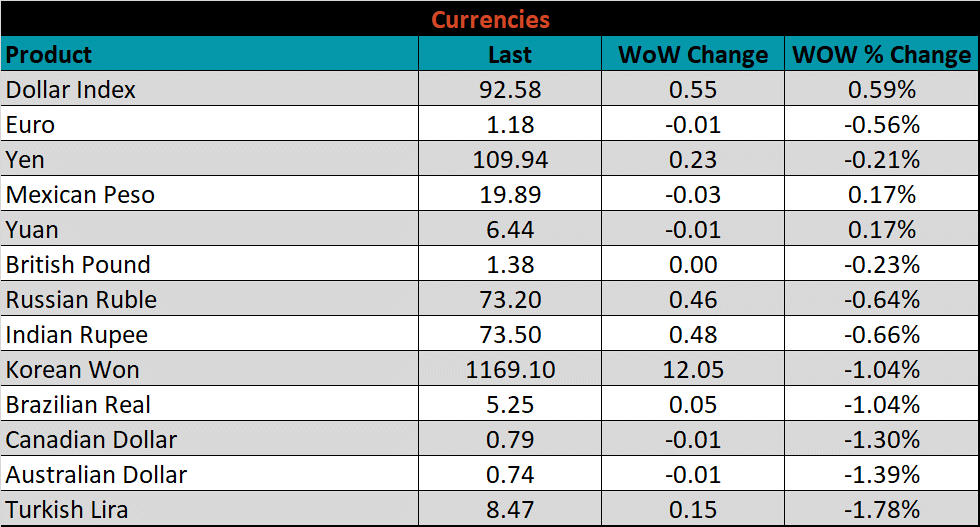Click the British Pound product cell
Viewport: 980px width, 527px height.
click(78, 265)
